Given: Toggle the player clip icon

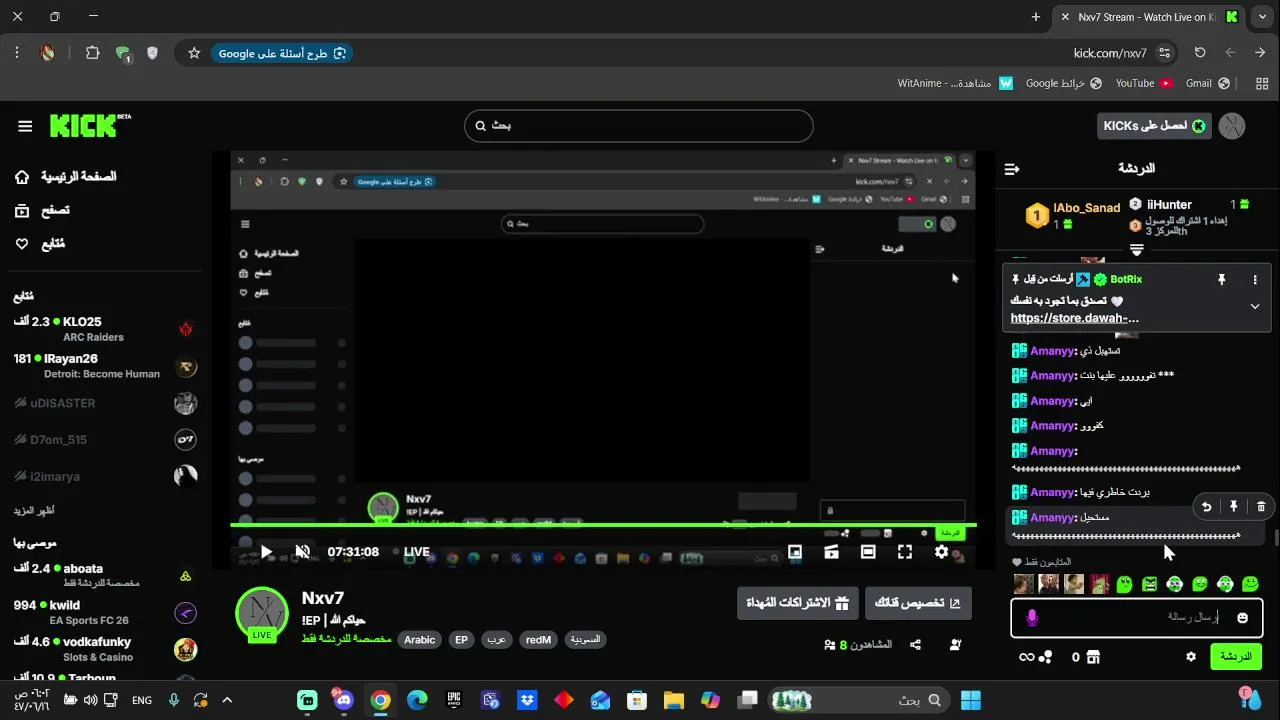Looking at the screenshot, I should (x=831, y=552).
